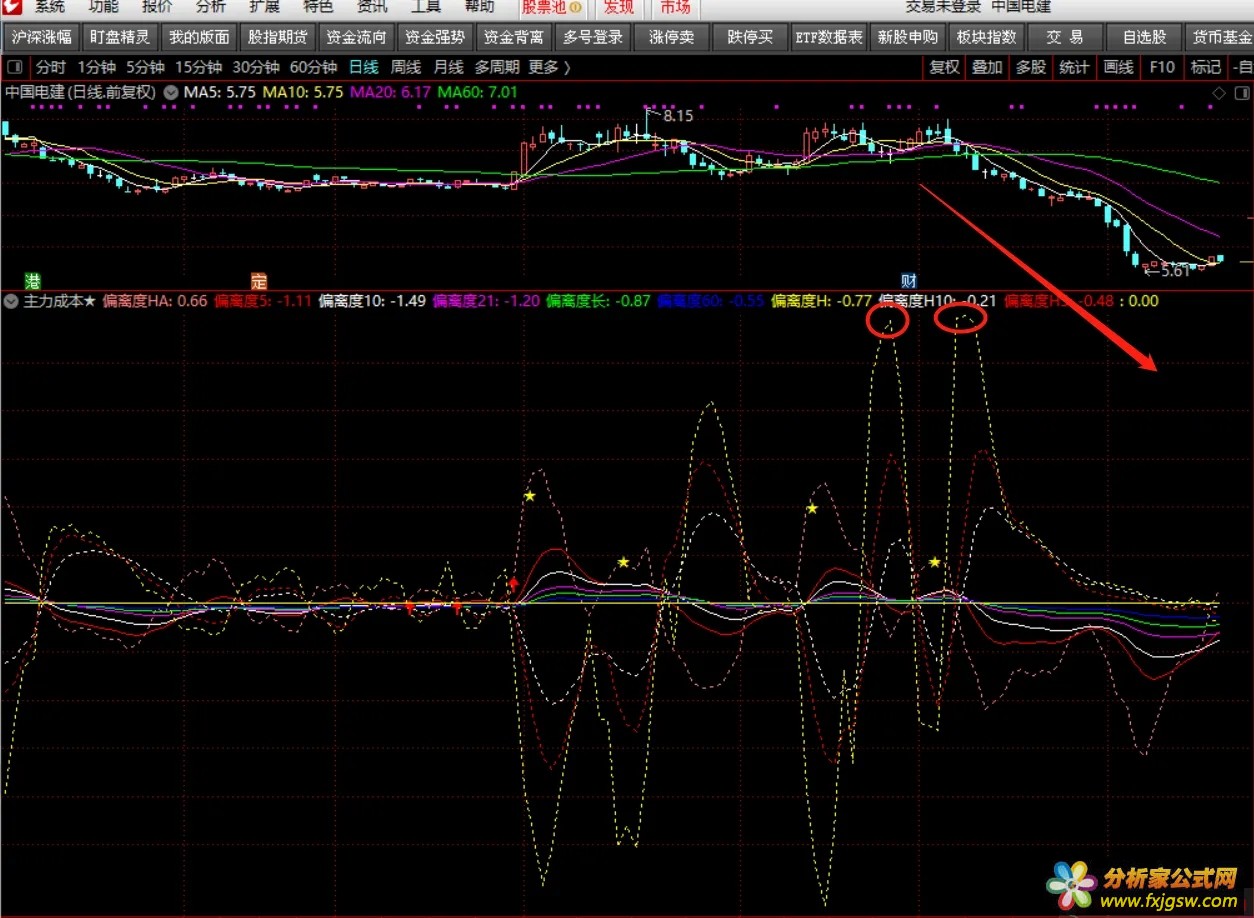Open the 股票池 tab

(x=552, y=7)
